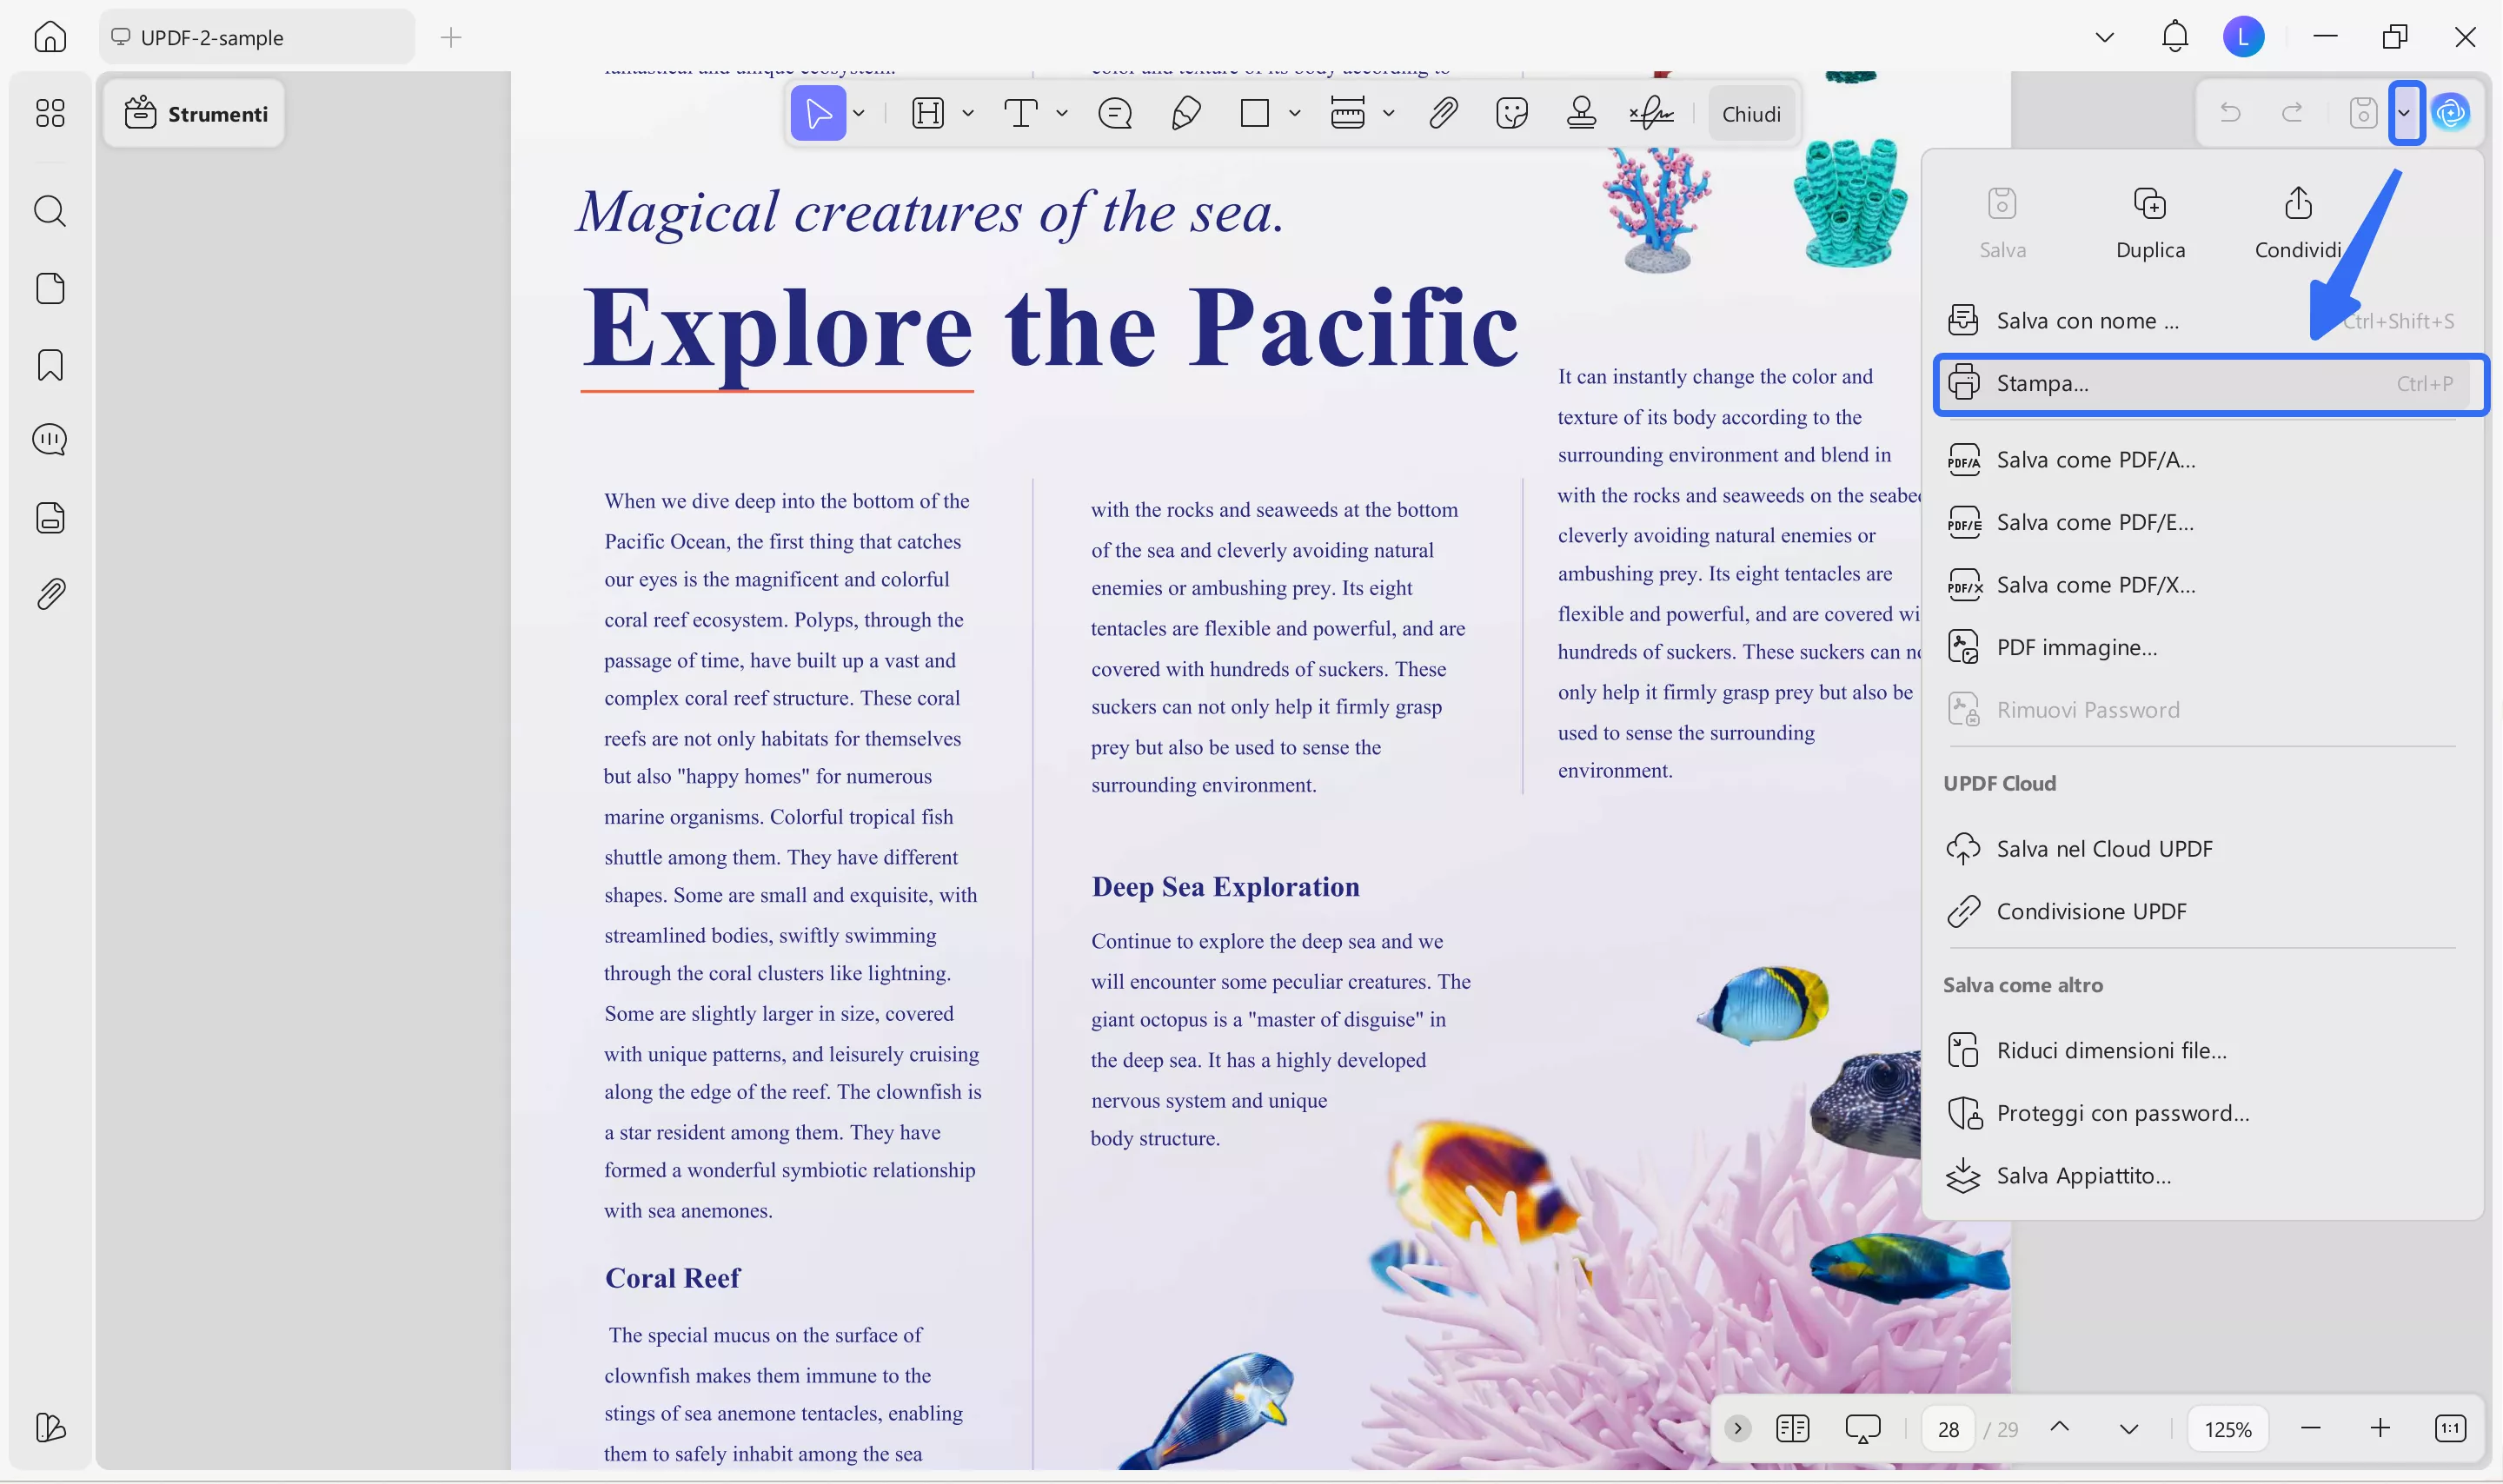Select the stamp tool in toolbar

(1581, 113)
